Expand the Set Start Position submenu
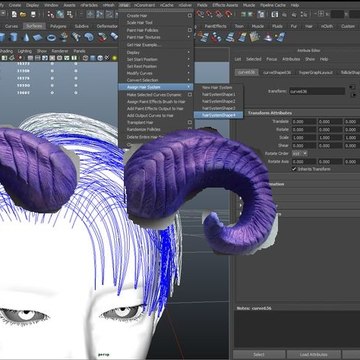The width and height of the screenshot is (360, 360). [156, 59]
